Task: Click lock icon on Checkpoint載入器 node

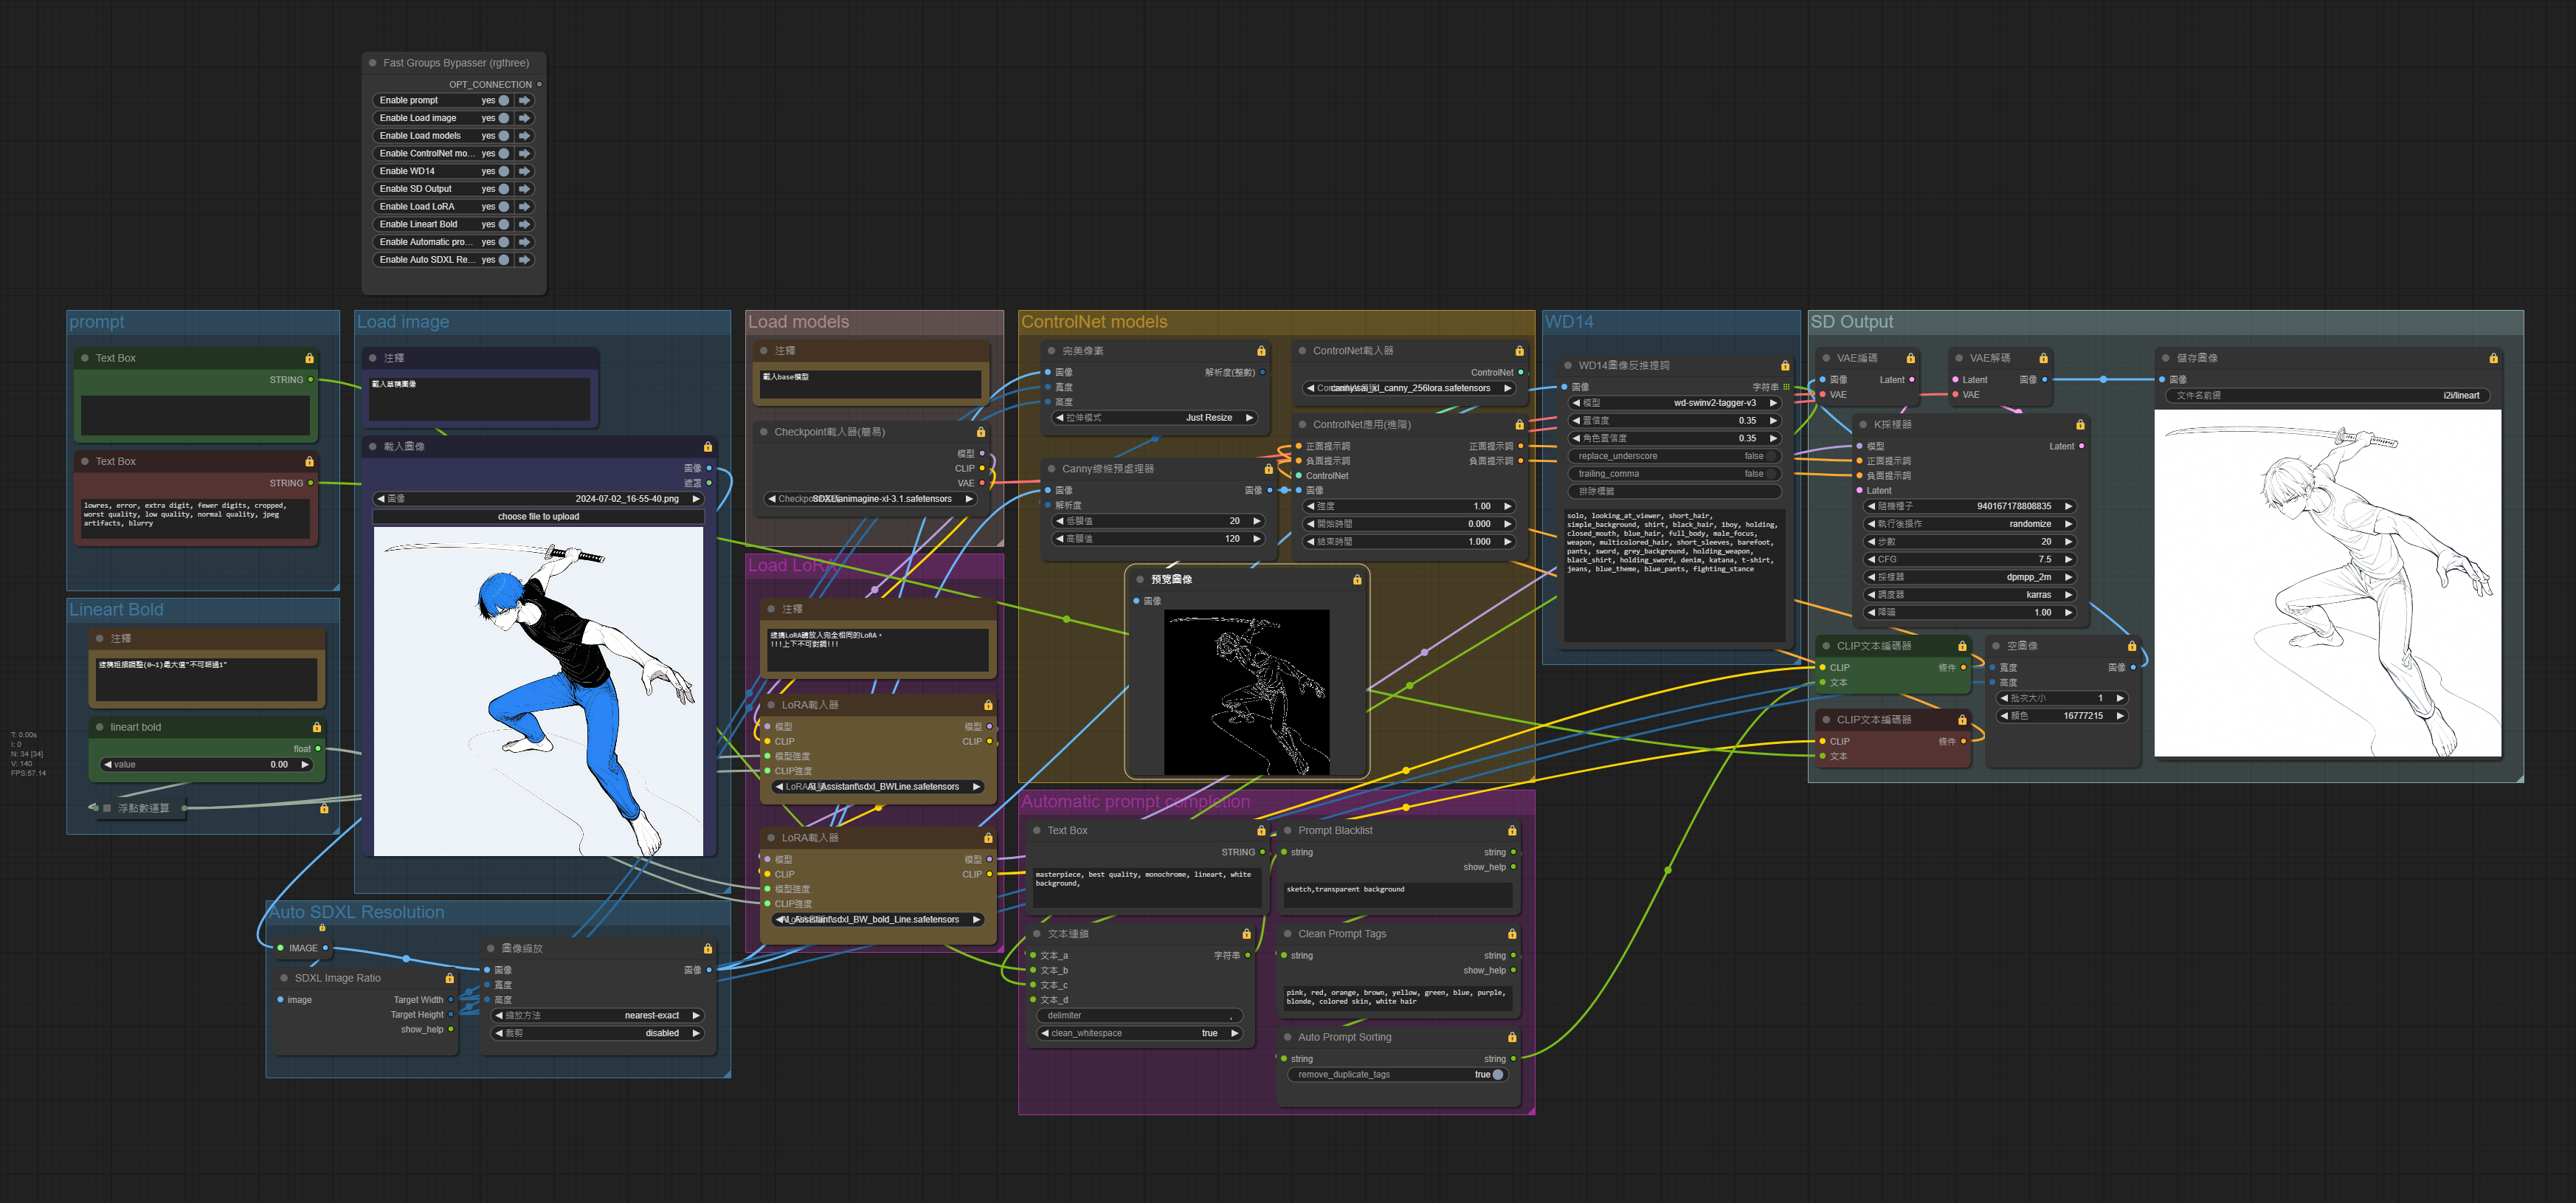Action: point(981,432)
